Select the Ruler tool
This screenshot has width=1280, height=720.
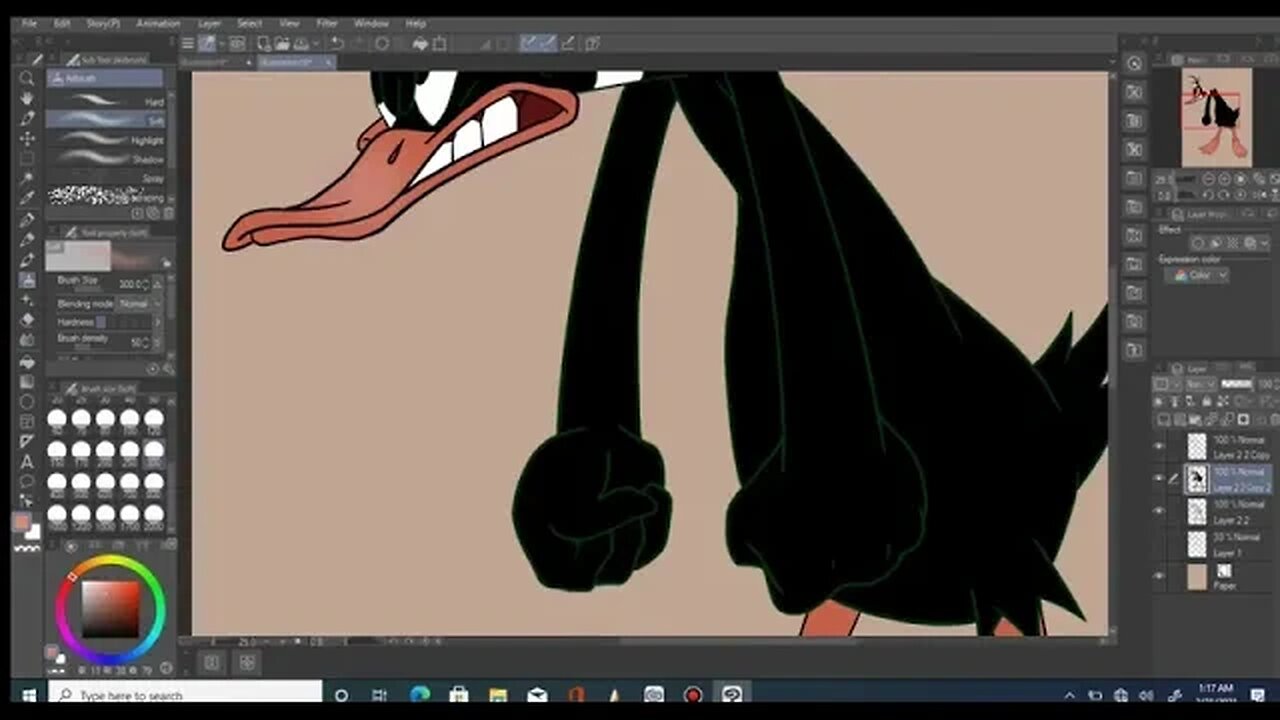click(27, 441)
